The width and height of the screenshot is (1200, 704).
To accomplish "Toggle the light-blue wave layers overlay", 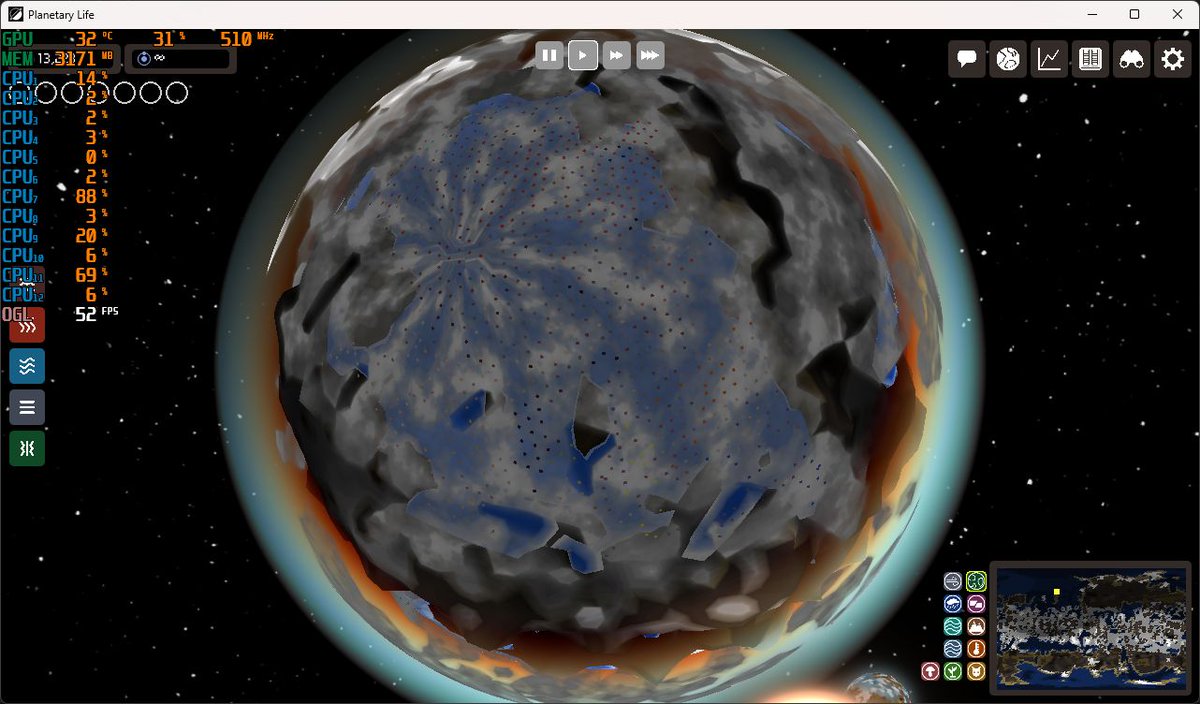I will click(x=953, y=649).
